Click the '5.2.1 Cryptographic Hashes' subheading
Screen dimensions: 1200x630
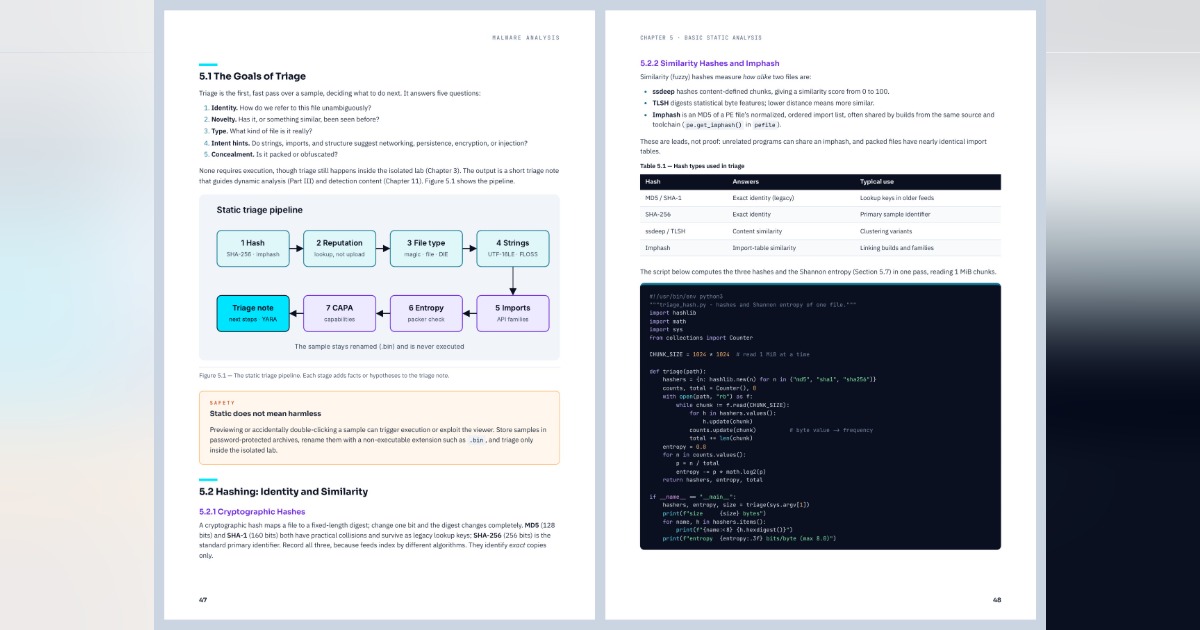pos(252,511)
